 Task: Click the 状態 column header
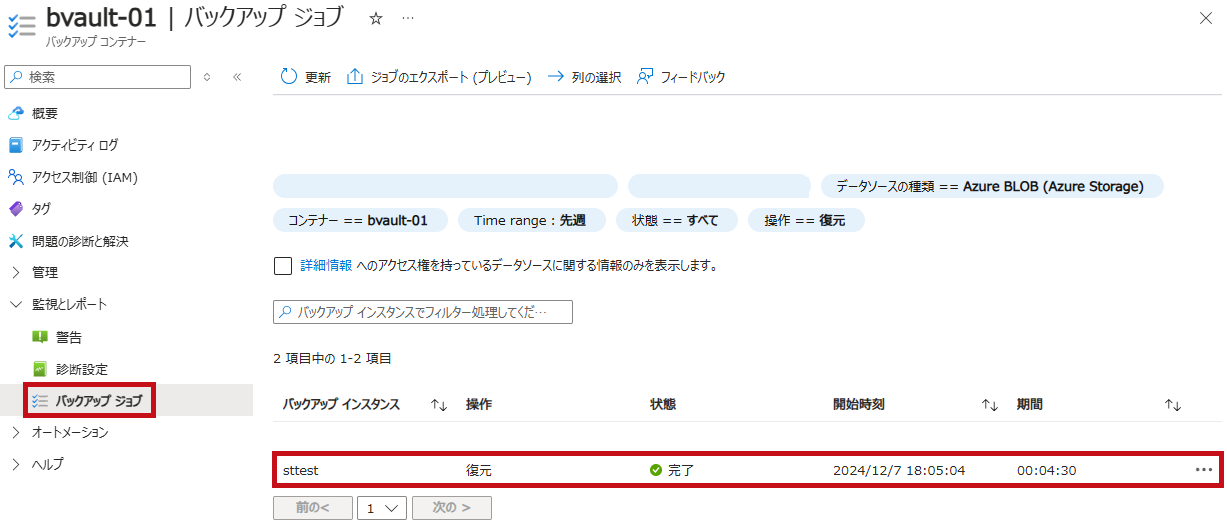(x=663, y=404)
